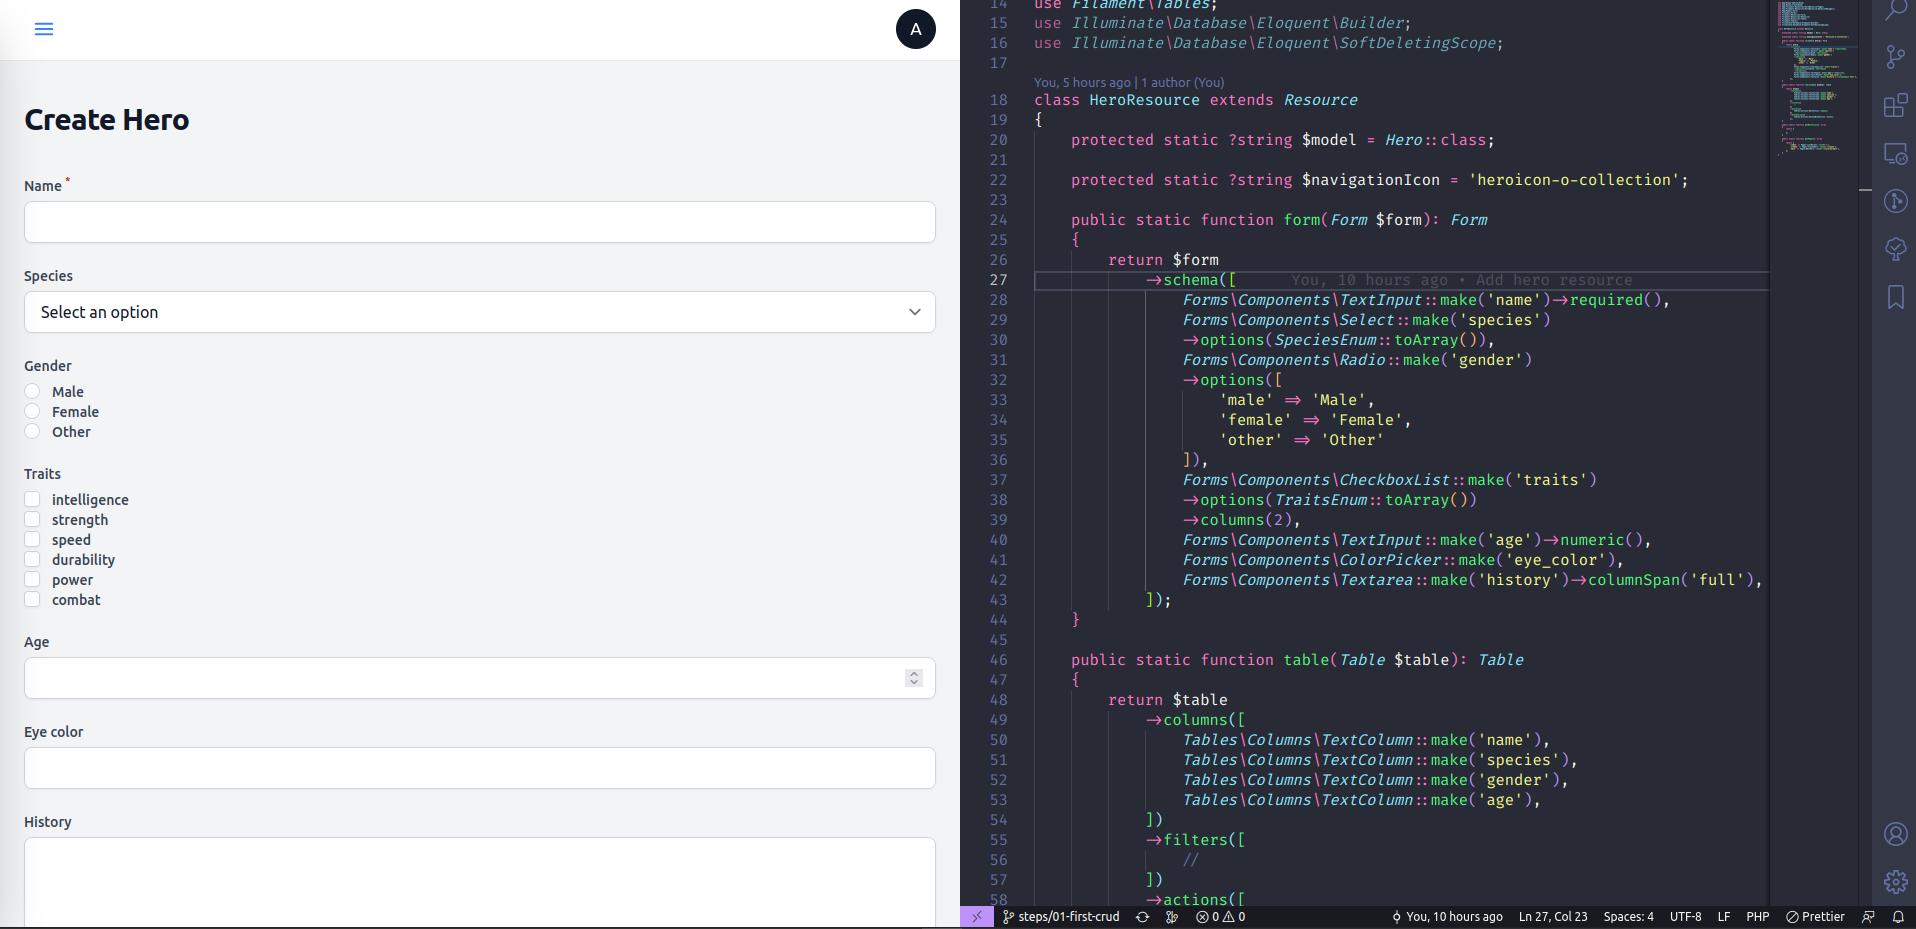
Task: Open the Source Control view
Action: [x=1895, y=57]
